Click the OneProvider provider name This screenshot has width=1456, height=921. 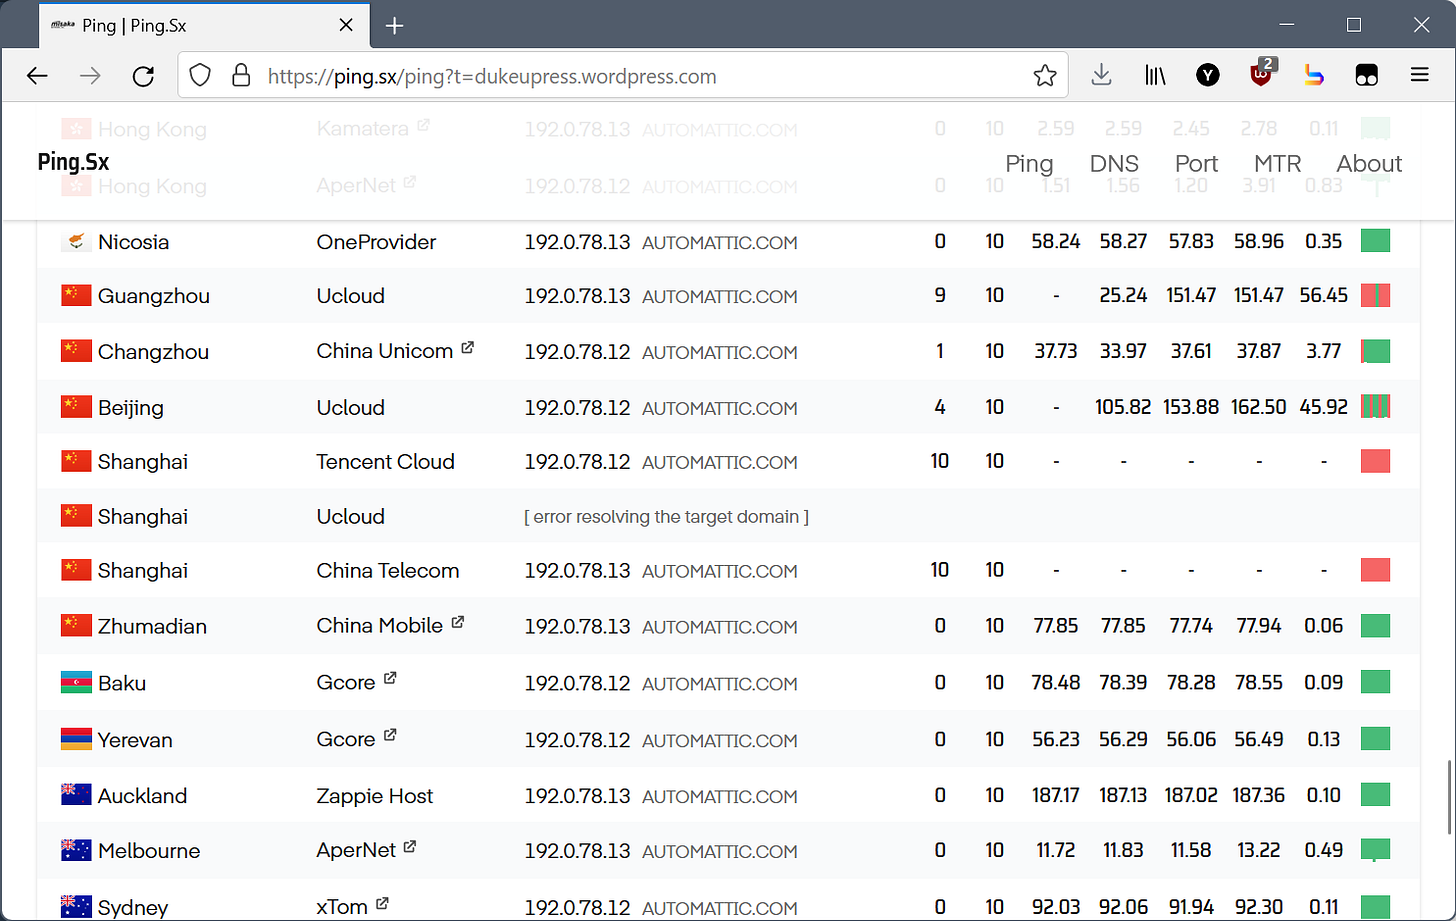(376, 242)
